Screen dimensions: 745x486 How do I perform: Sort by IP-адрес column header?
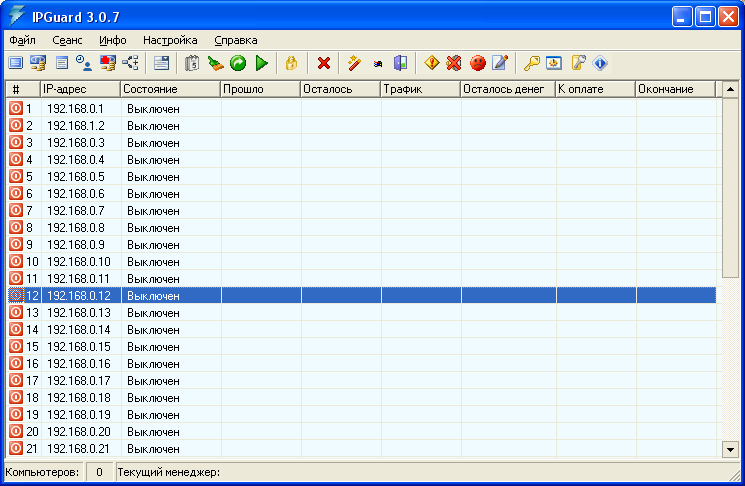[x=80, y=89]
